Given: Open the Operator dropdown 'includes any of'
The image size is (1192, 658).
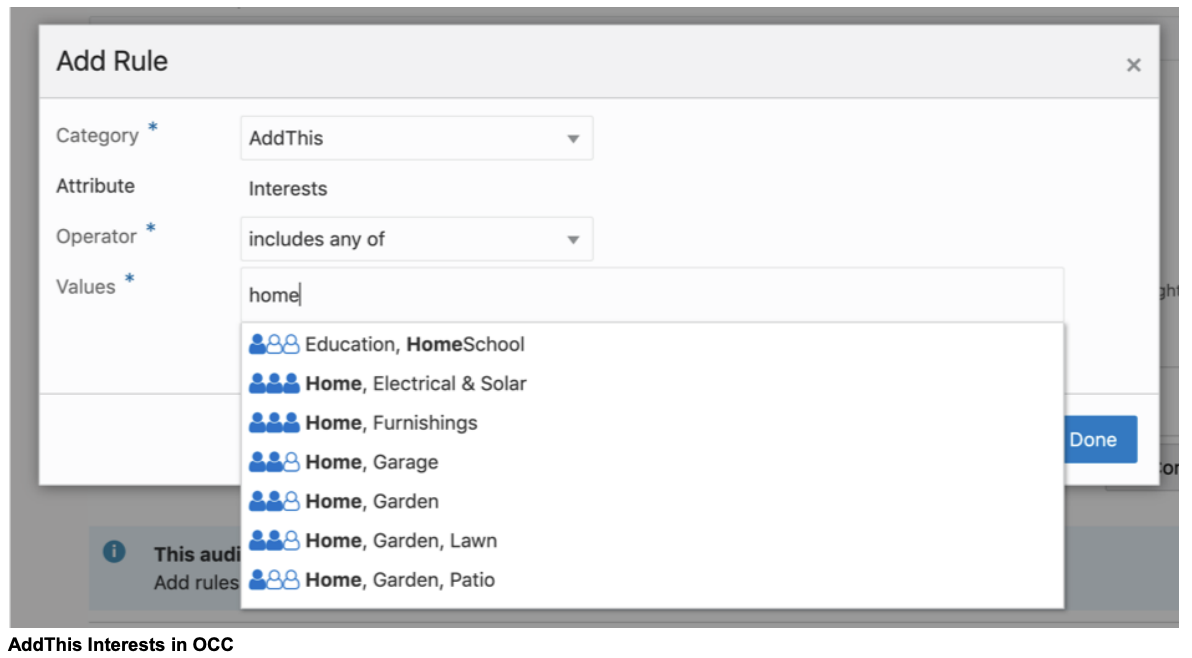Looking at the screenshot, I should [417, 239].
